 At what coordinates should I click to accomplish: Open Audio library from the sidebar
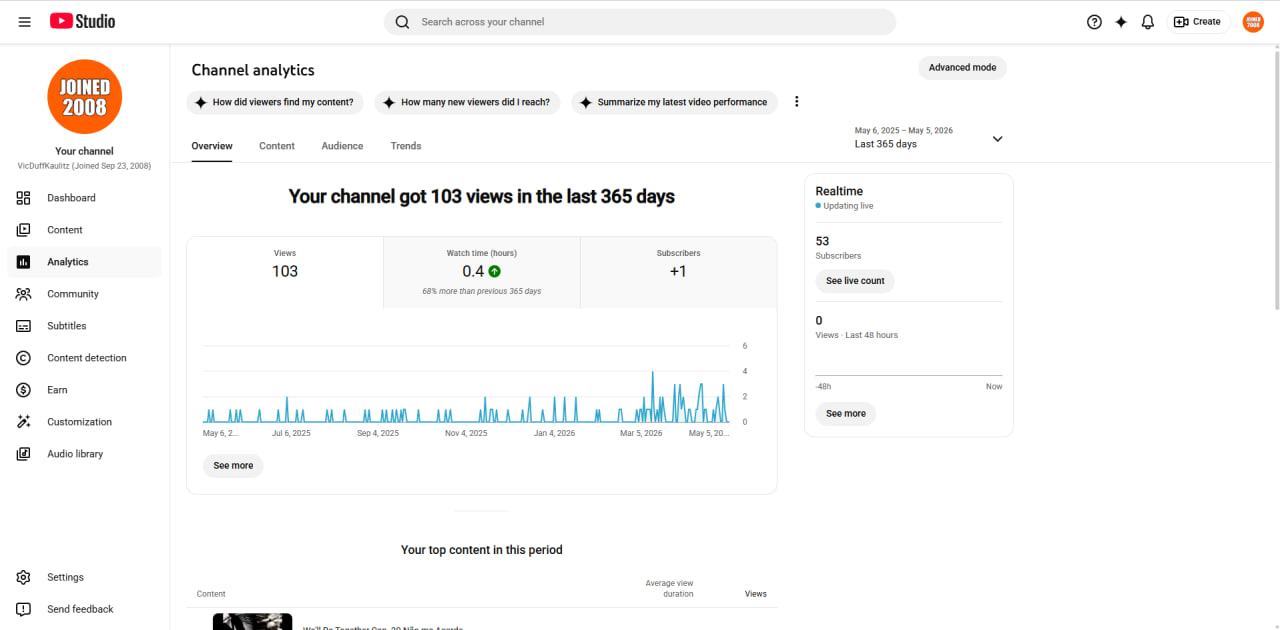(x=84, y=454)
